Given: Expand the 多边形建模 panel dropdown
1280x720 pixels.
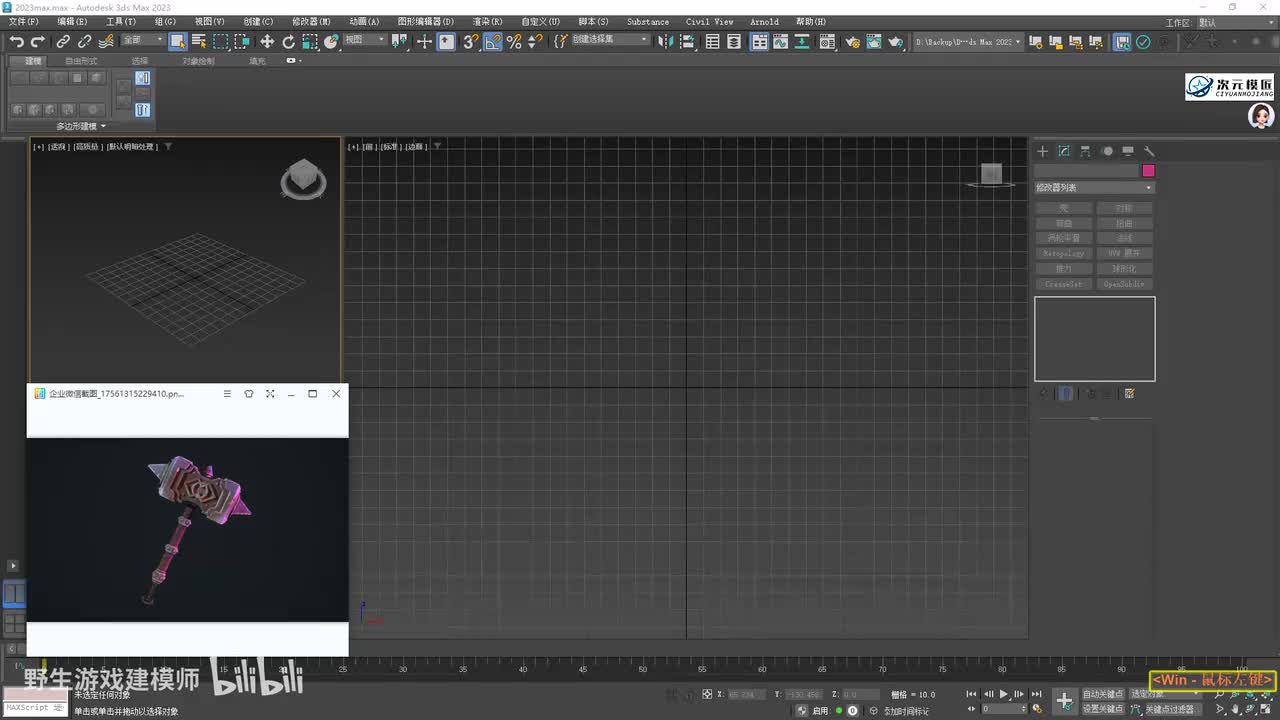Looking at the screenshot, I should click(x=81, y=126).
